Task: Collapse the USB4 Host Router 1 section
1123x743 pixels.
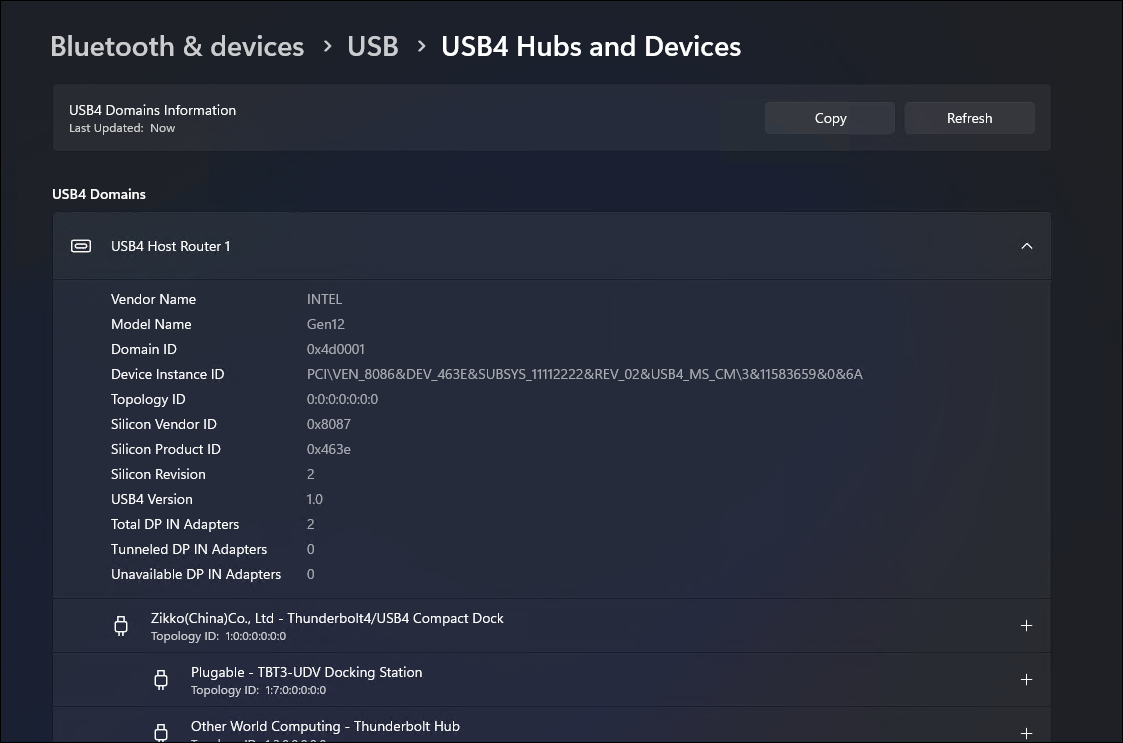Action: point(1026,246)
